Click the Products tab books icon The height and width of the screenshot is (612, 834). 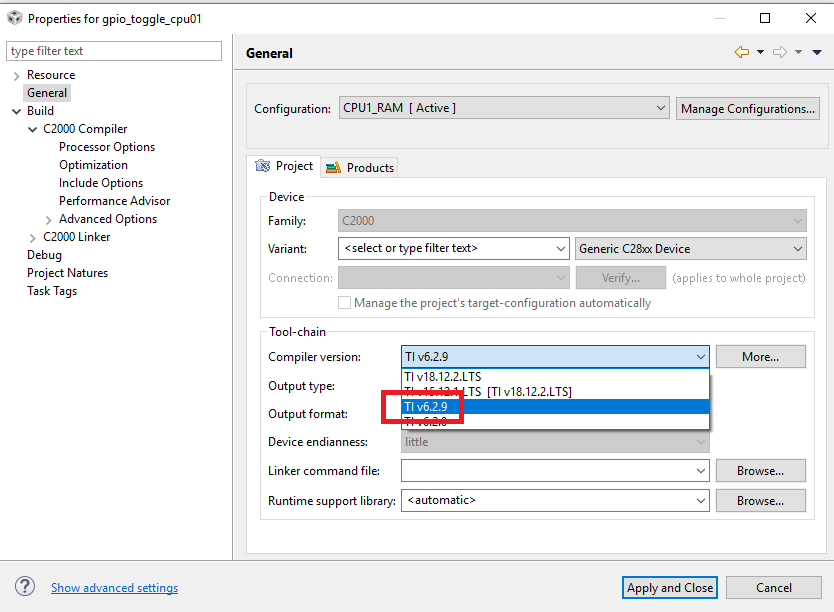coord(333,167)
